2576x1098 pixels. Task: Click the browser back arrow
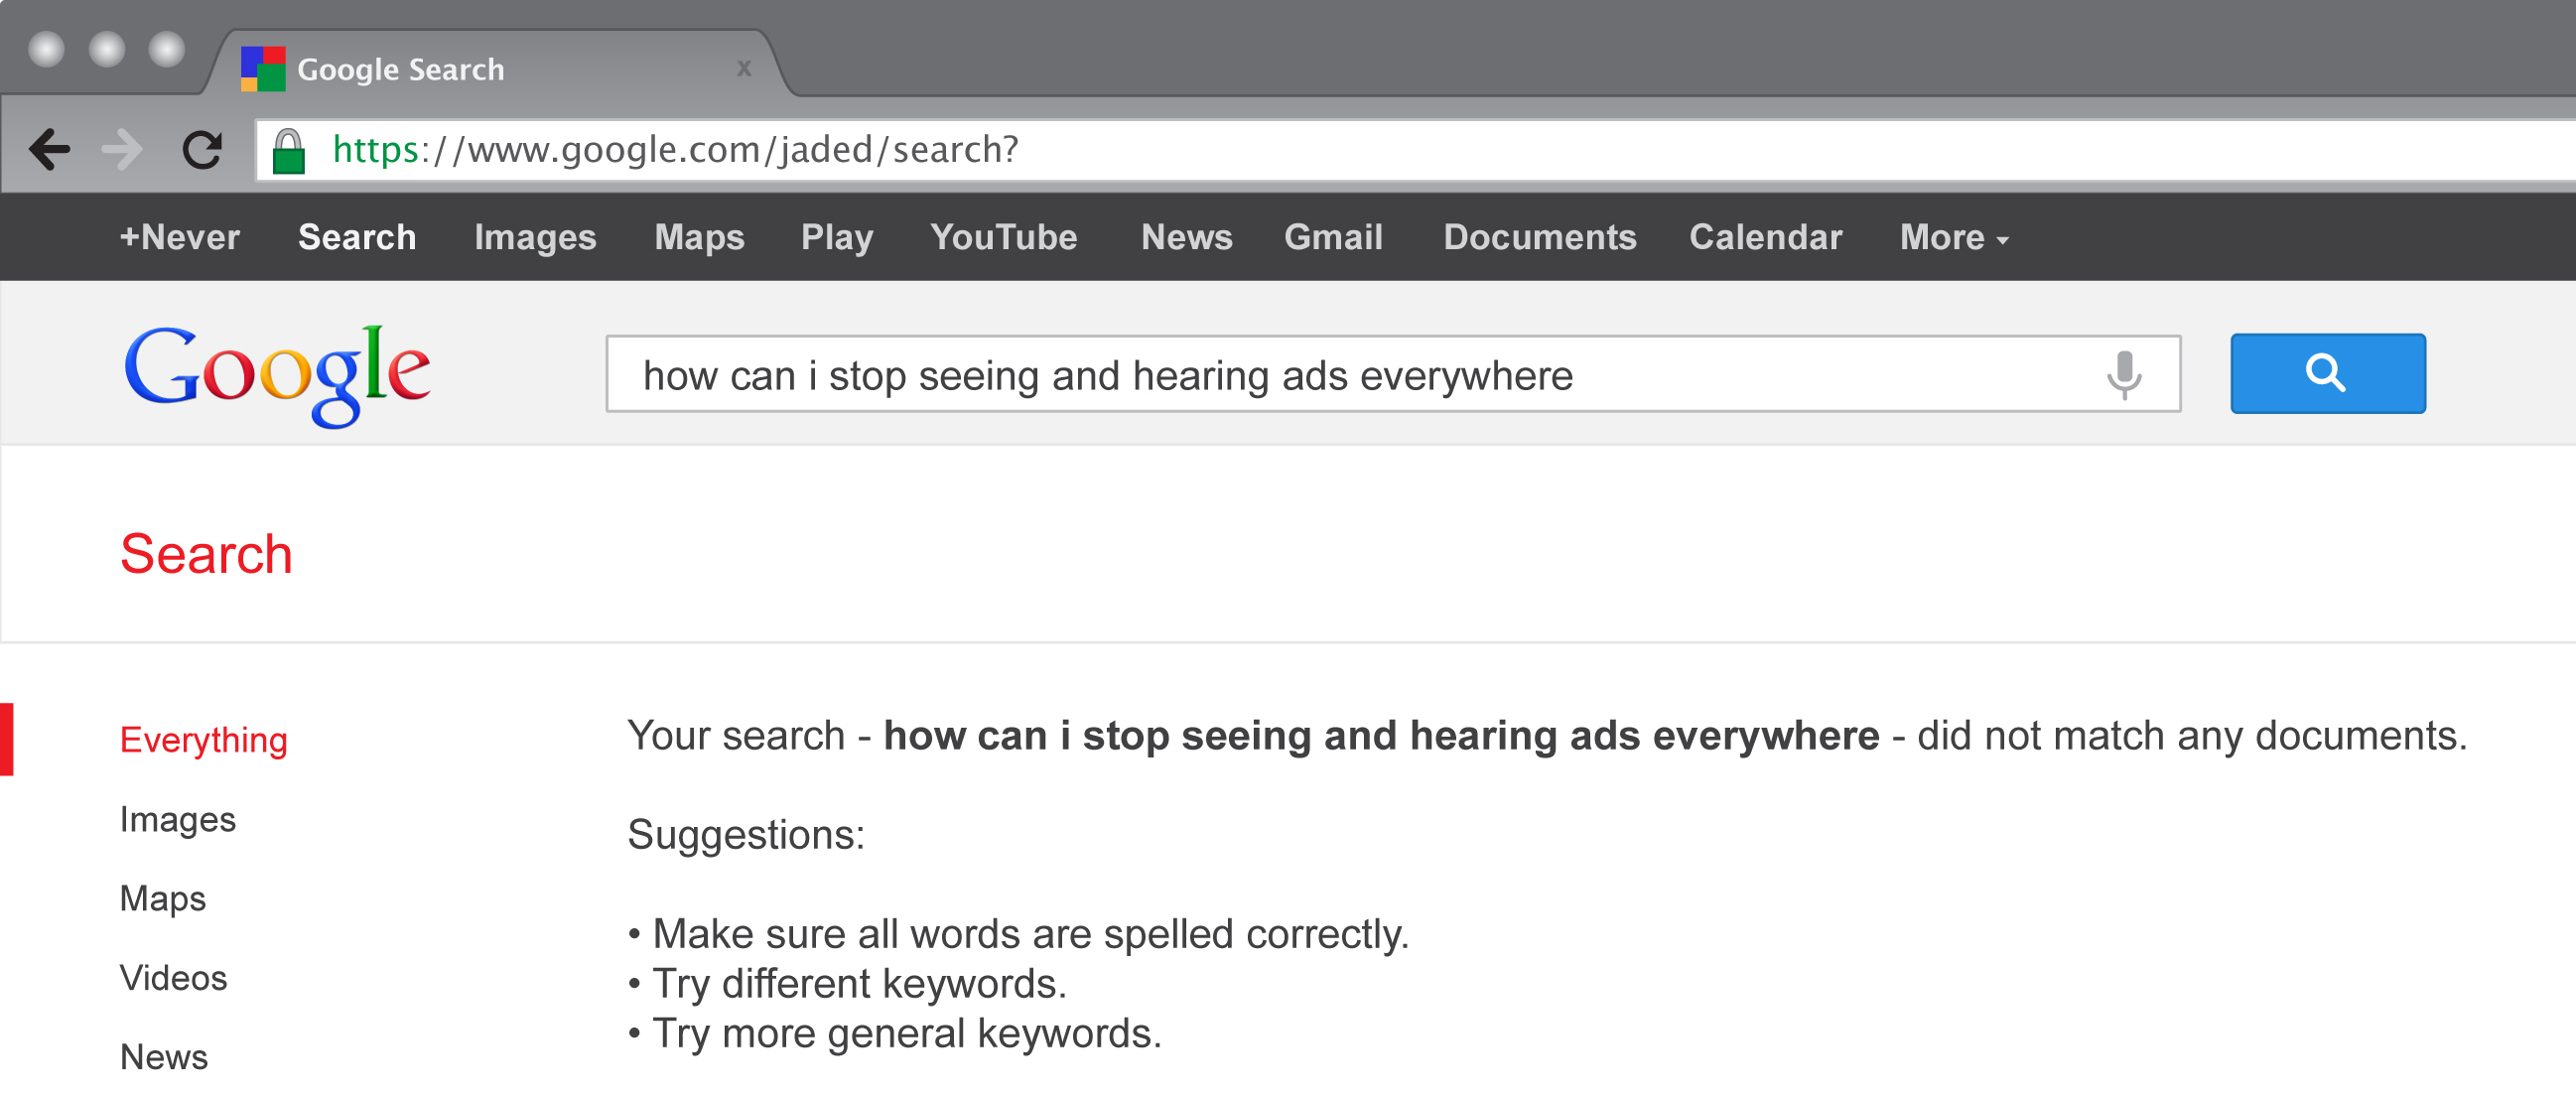pos(50,150)
